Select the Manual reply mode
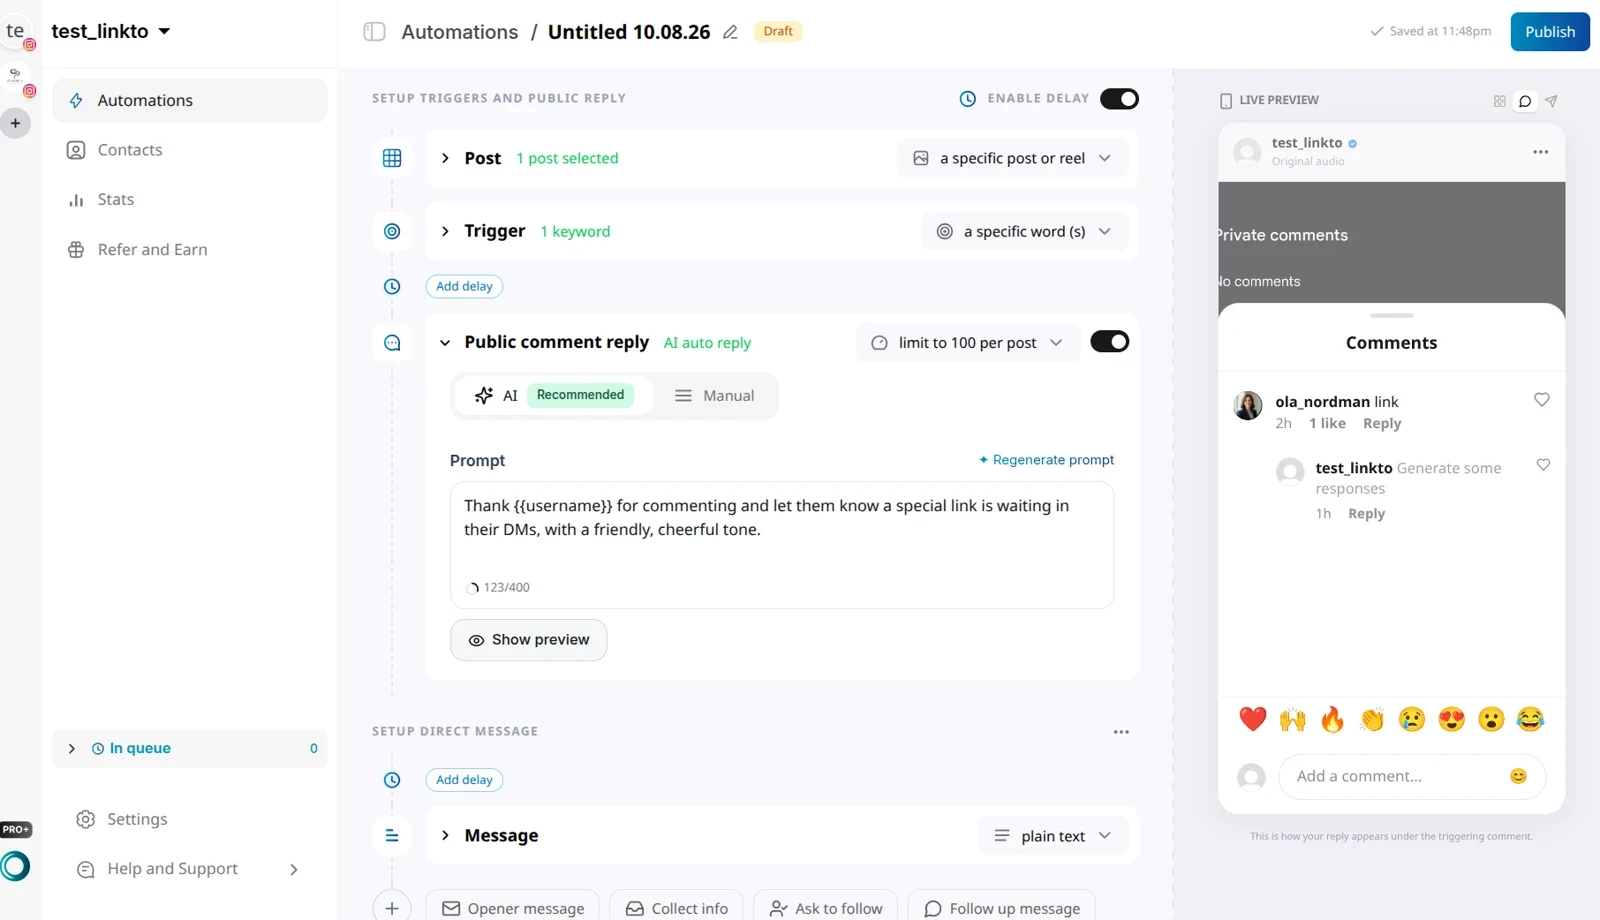Viewport: 1600px width, 920px height. (715, 396)
